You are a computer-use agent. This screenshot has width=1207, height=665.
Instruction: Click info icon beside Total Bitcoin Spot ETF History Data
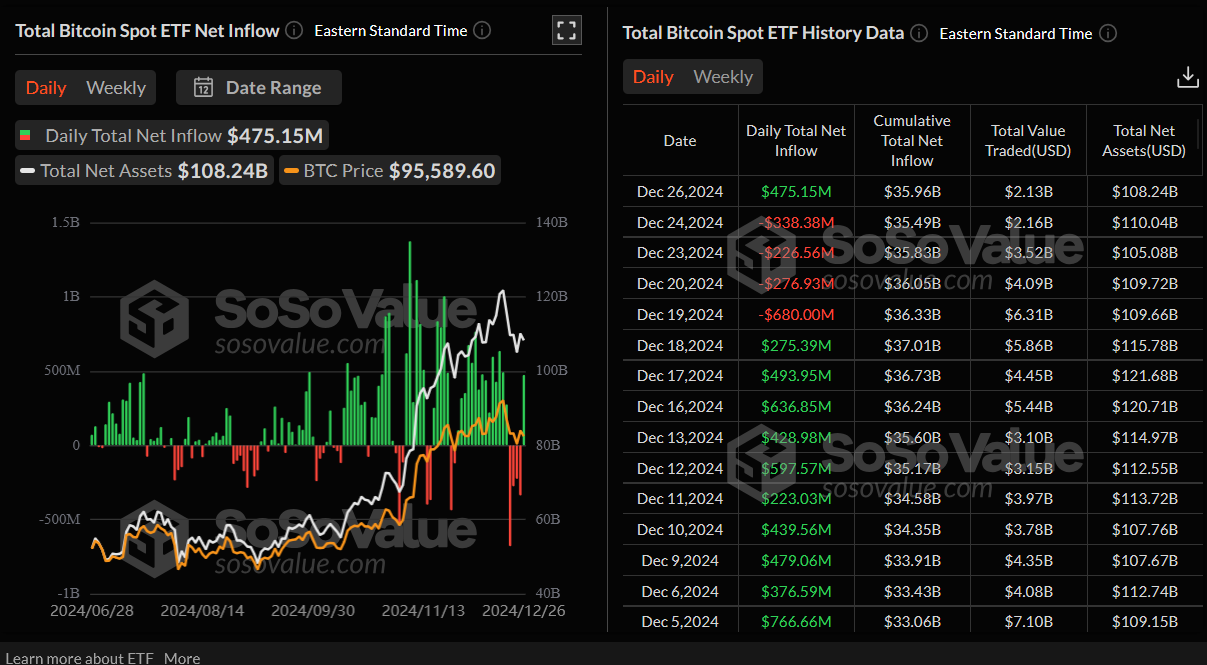click(919, 33)
